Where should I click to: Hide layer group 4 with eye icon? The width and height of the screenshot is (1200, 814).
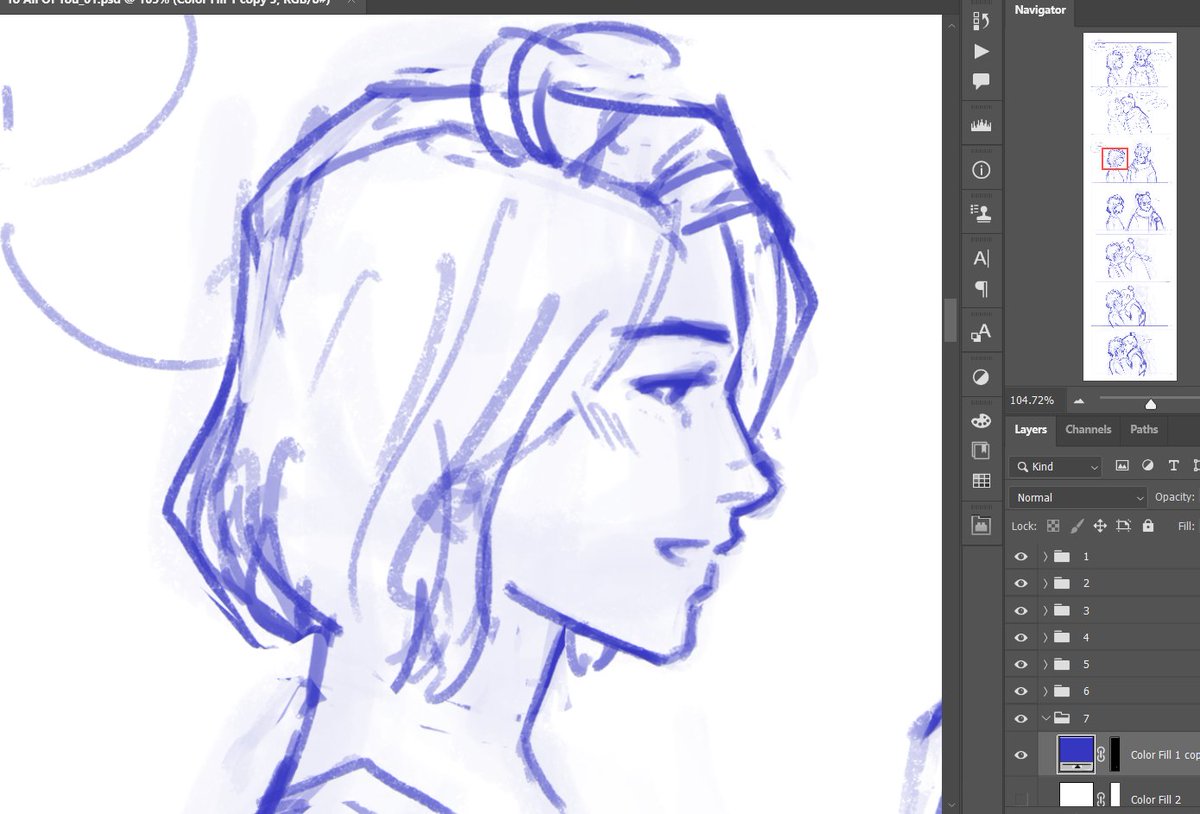point(1021,637)
